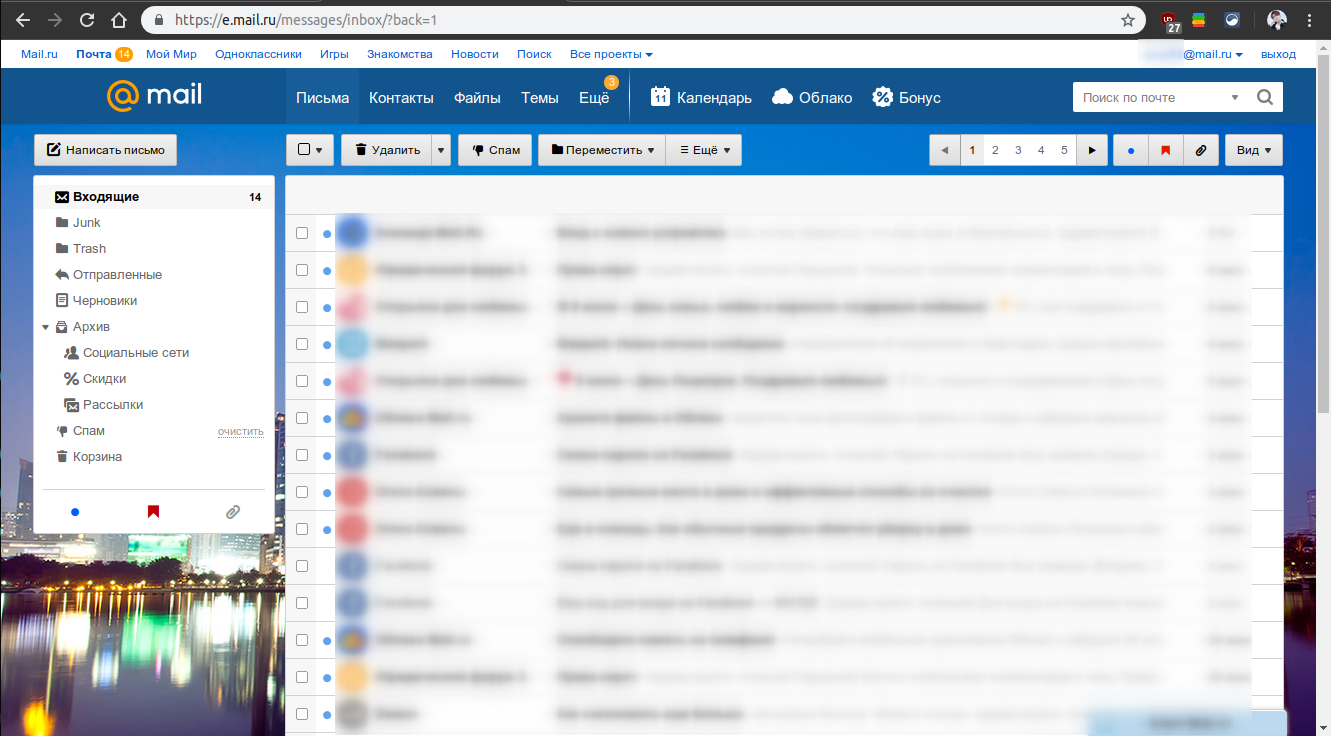Expand Все проекты menu
1331x736 pixels.
(x=611, y=54)
